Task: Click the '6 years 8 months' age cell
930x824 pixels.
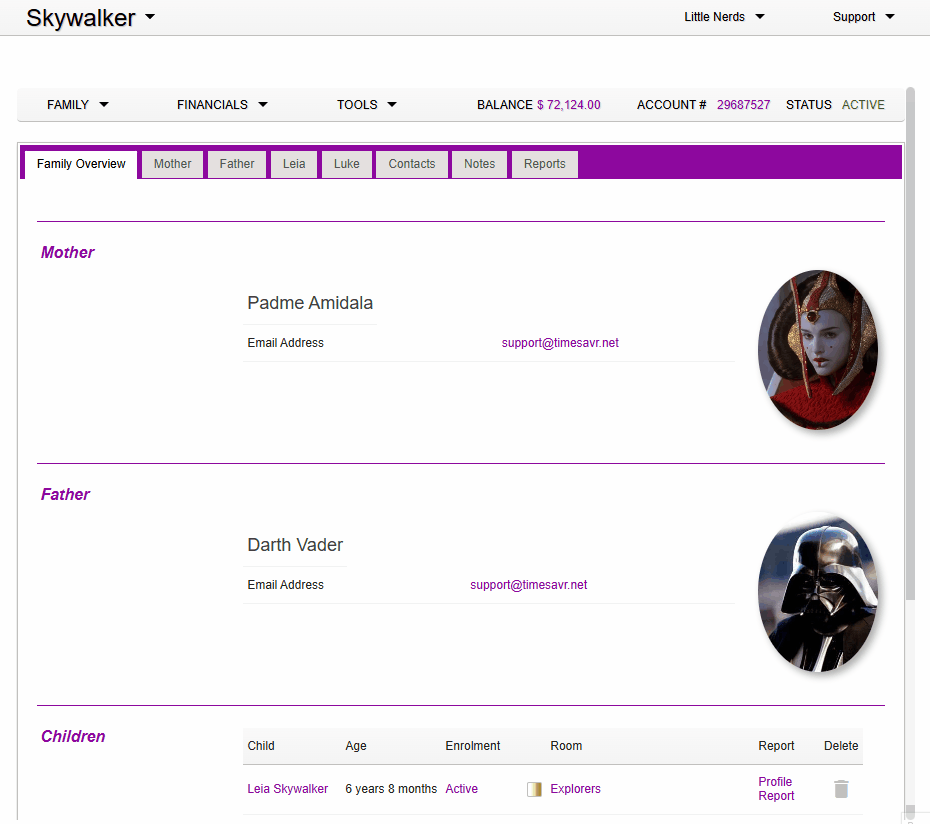Action: pos(391,789)
